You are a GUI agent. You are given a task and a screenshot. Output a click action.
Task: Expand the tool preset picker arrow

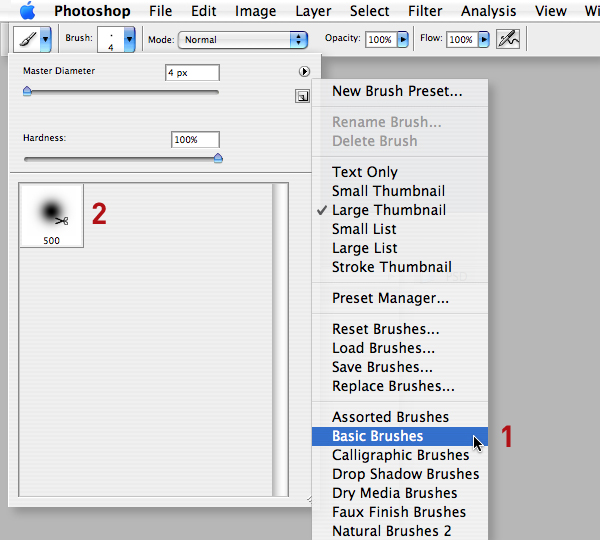pos(46,39)
